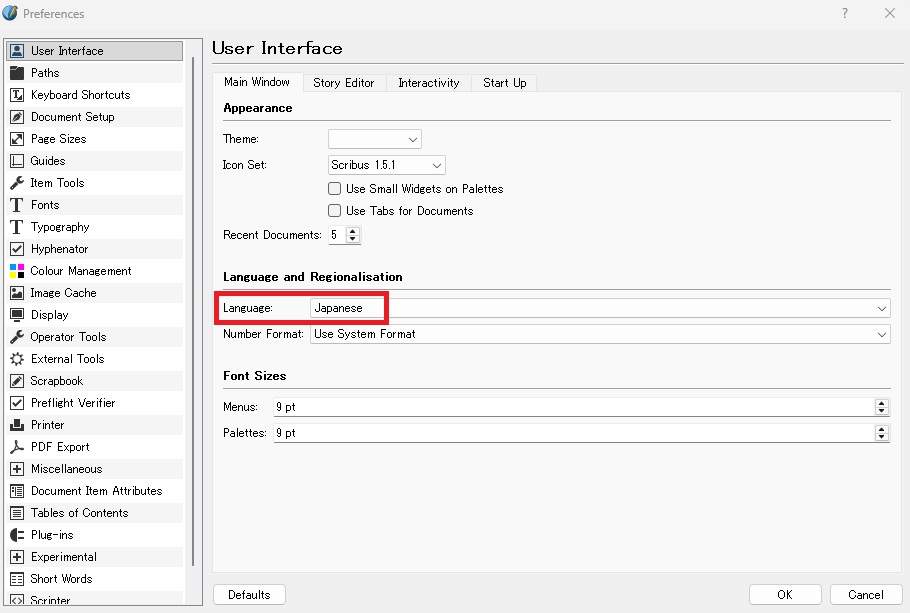Select the Fonts icon in sidebar

17,205
